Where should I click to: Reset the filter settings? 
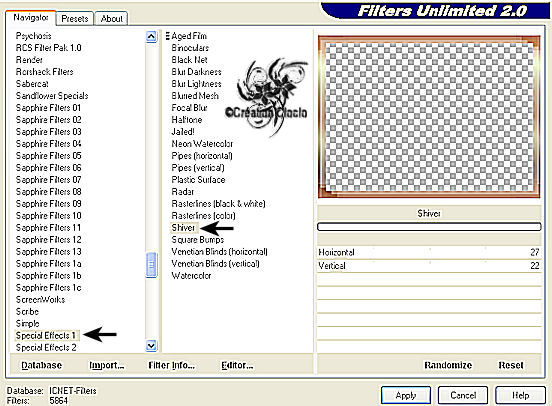pos(510,365)
